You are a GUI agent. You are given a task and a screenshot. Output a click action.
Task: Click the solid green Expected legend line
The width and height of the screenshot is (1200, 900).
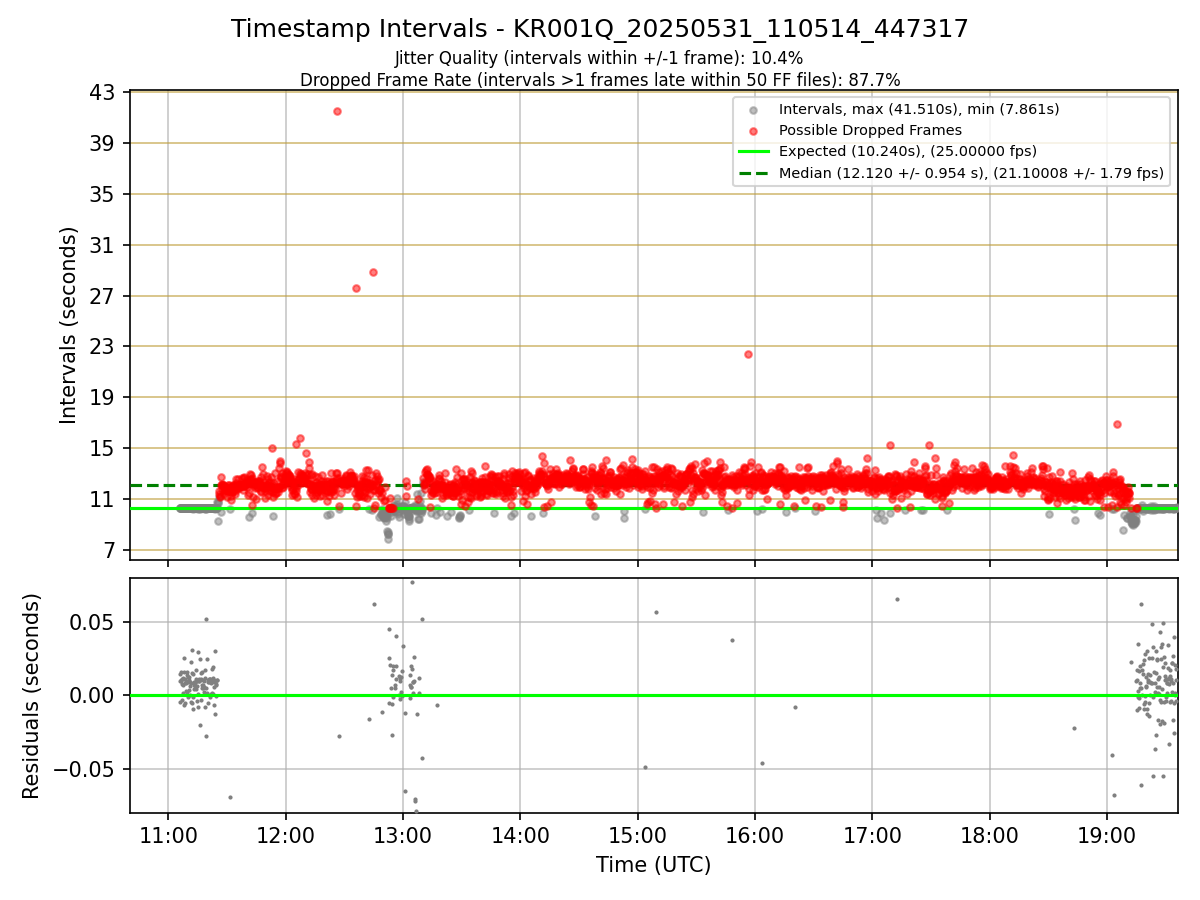[x=753, y=152]
